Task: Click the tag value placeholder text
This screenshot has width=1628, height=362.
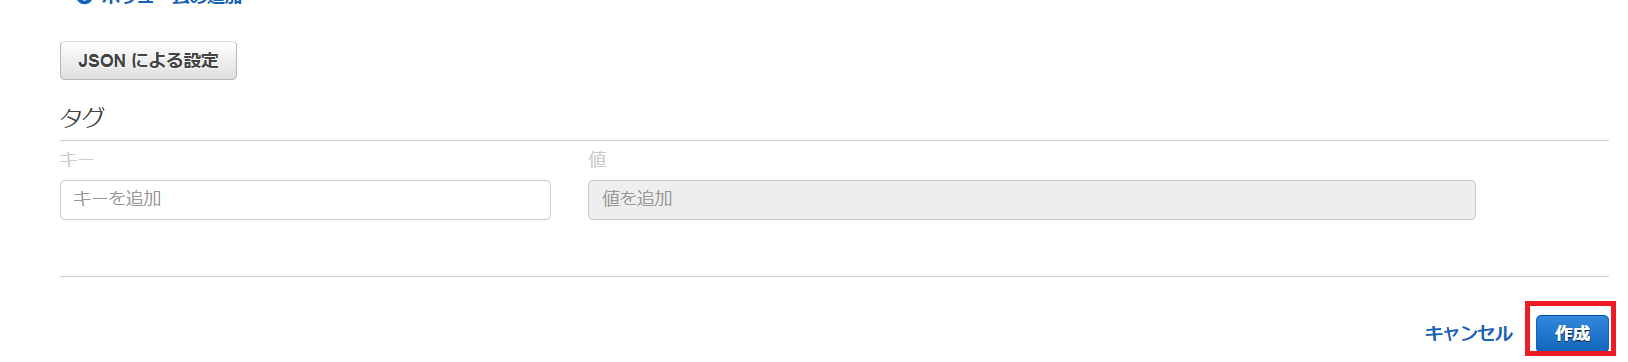Action: [637, 199]
